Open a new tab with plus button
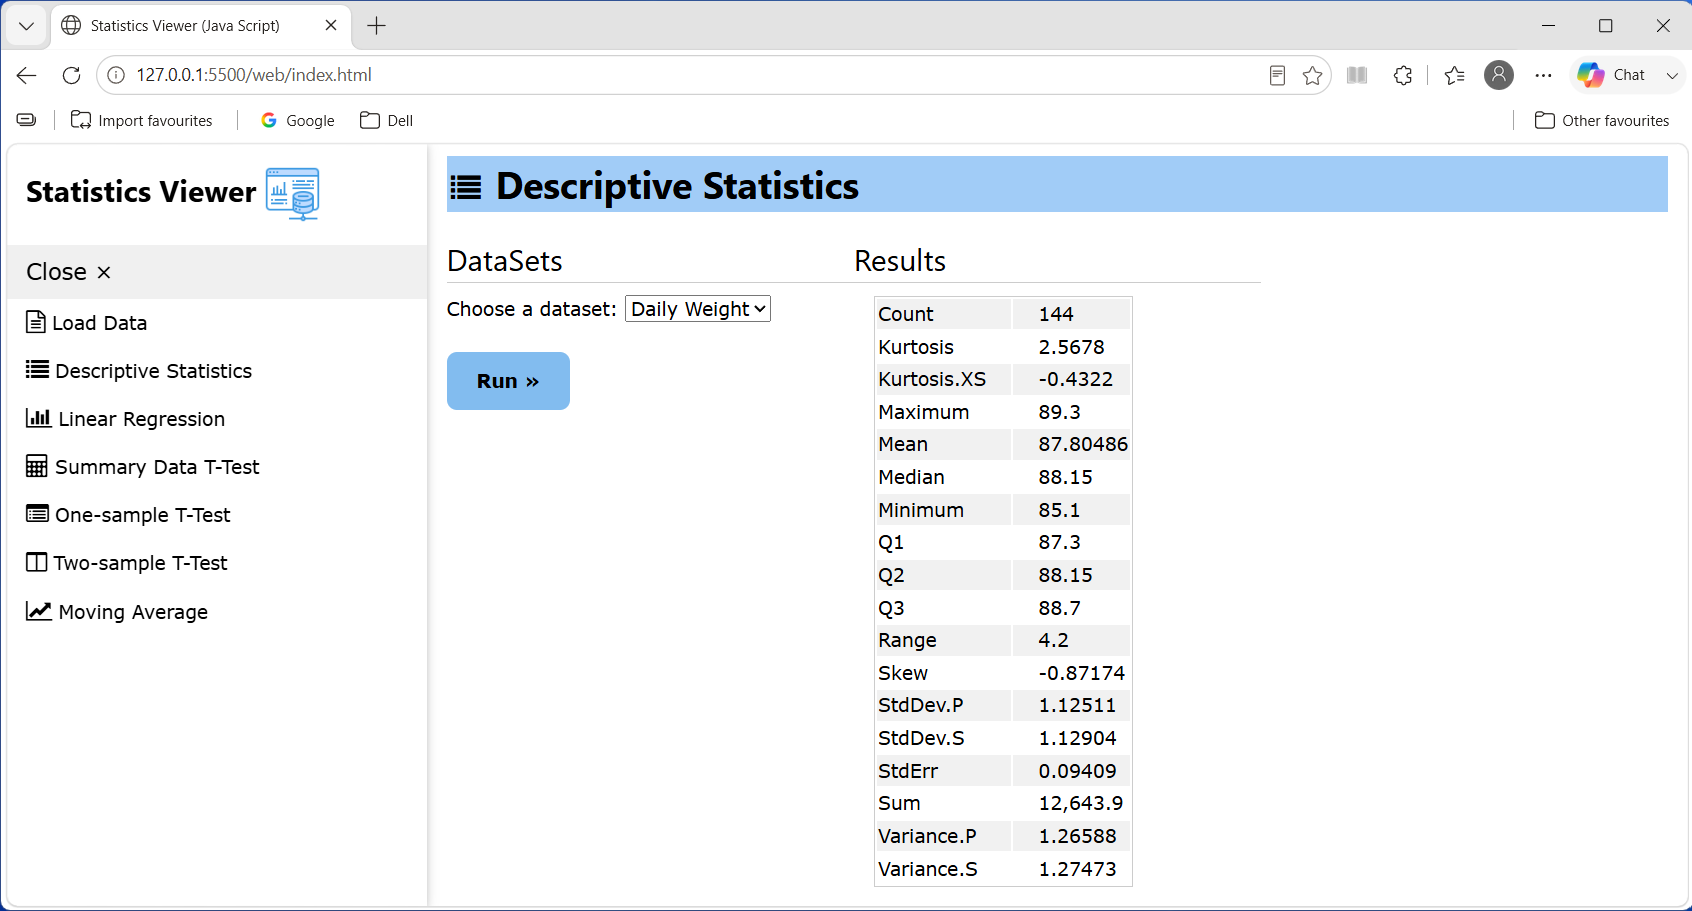 click(x=376, y=26)
